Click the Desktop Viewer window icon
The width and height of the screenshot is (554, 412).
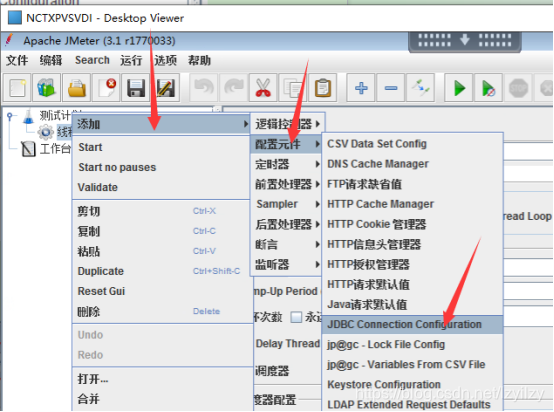pyautogui.click(x=15, y=18)
